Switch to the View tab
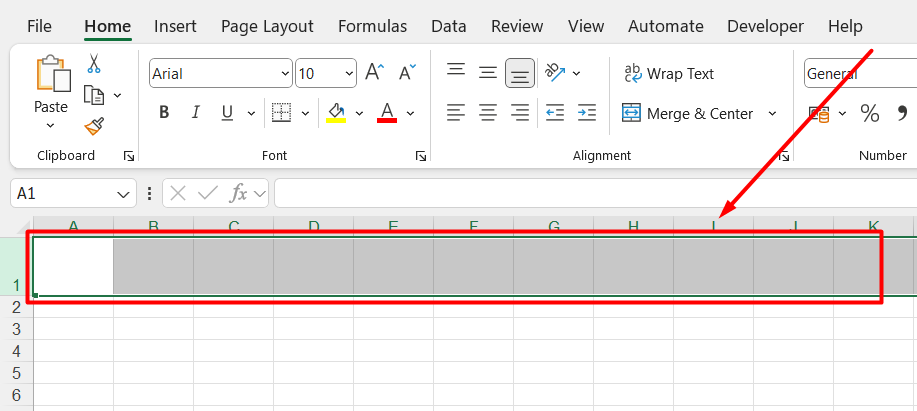Viewport: 917px width, 411px height. pyautogui.click(x=586, y=26)
